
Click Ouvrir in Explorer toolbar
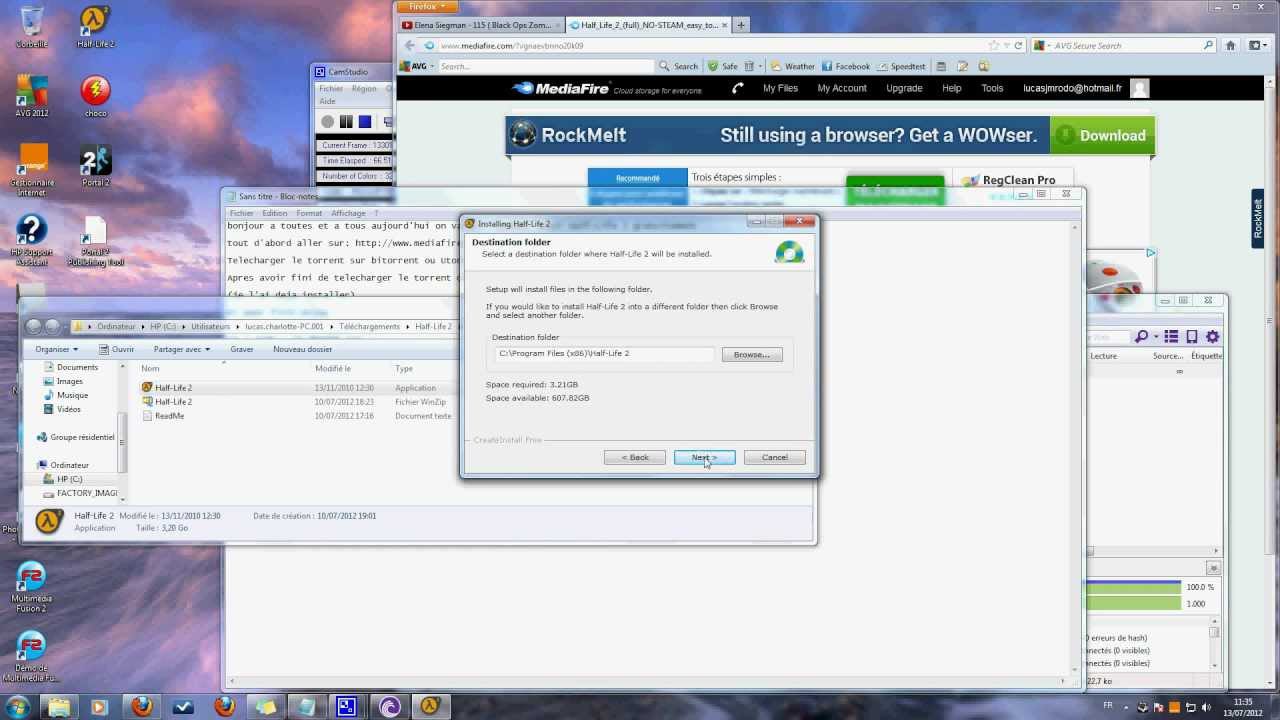pyautogui.click(x=117, y=349)
